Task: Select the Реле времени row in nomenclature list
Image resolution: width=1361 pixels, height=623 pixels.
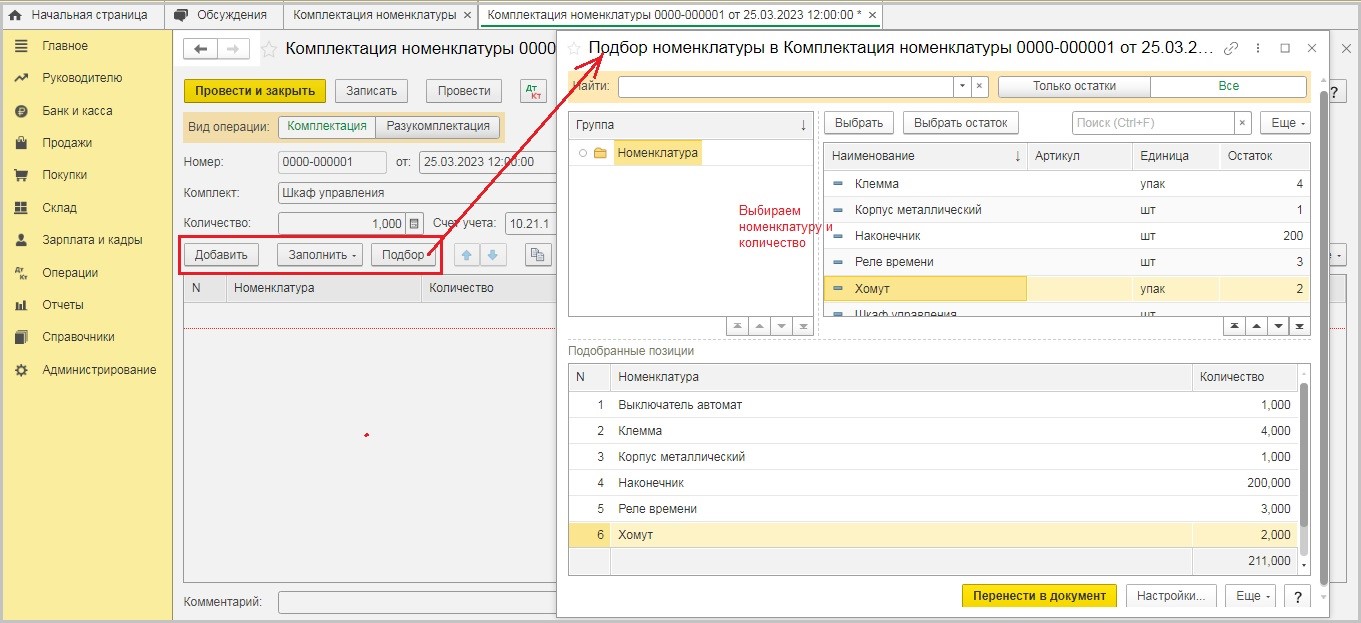Action: coord(1066,262)
